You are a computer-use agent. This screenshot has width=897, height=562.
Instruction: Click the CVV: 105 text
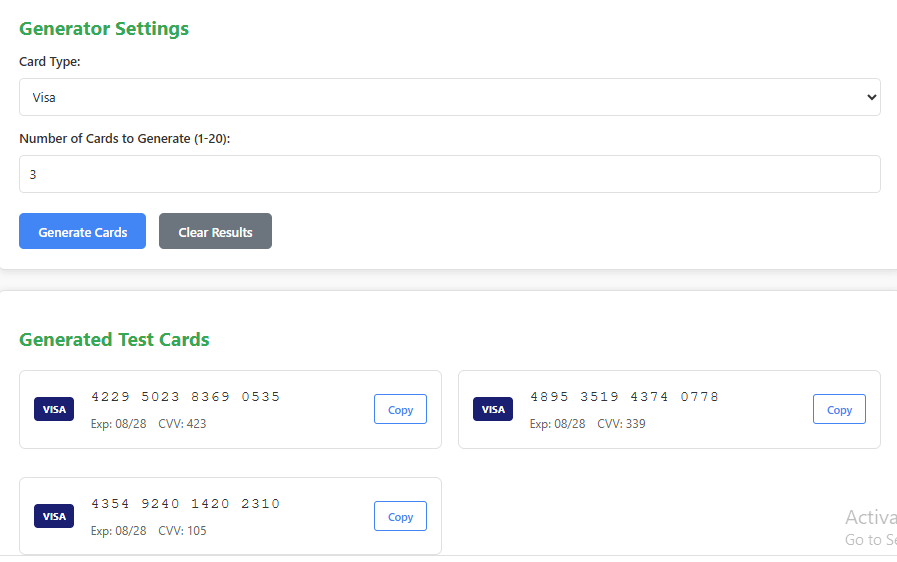[182, 531]
